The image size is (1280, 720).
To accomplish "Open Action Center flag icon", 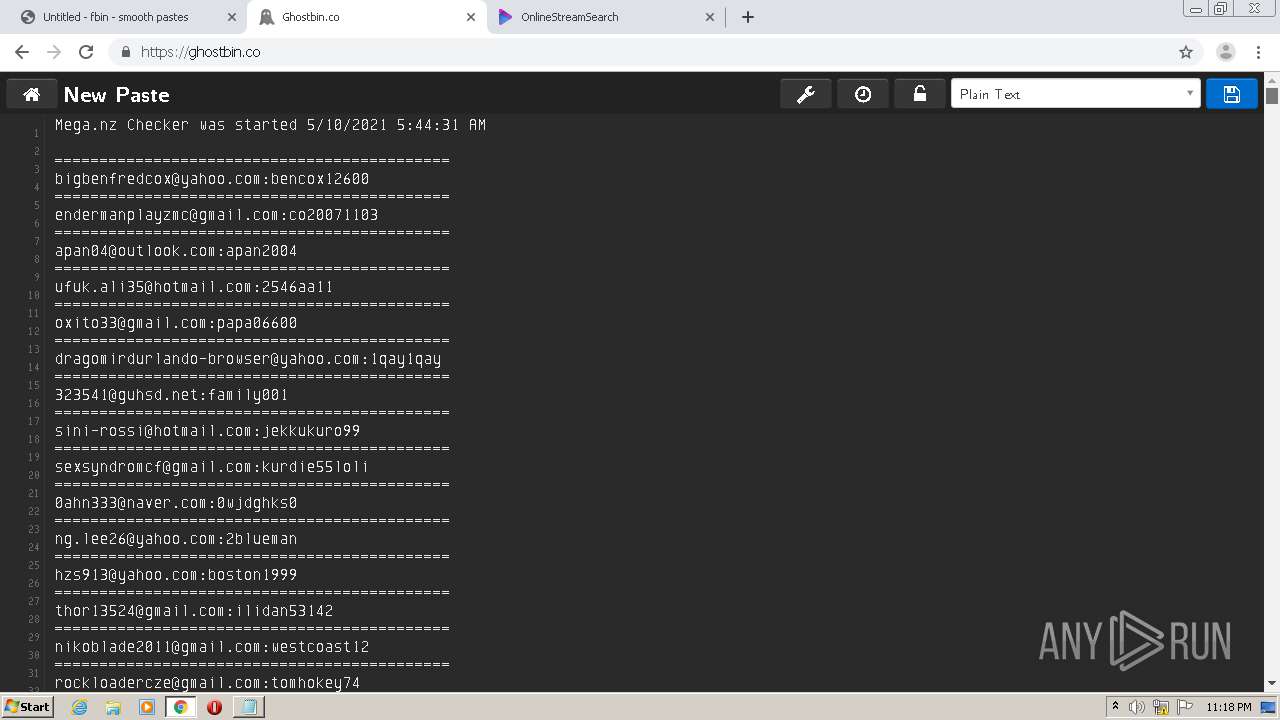I will (x=1184, y=707).
